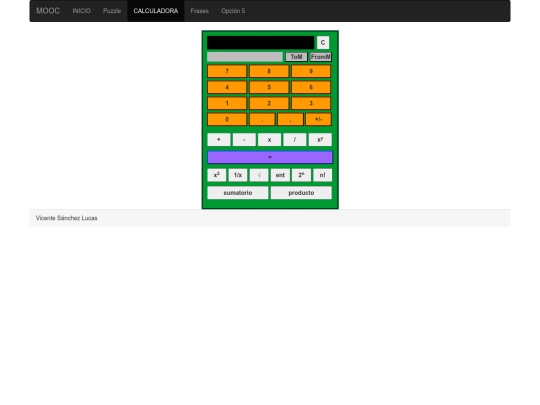
Task: Open the Opción 5 tab
Action: tap(233, 11)
